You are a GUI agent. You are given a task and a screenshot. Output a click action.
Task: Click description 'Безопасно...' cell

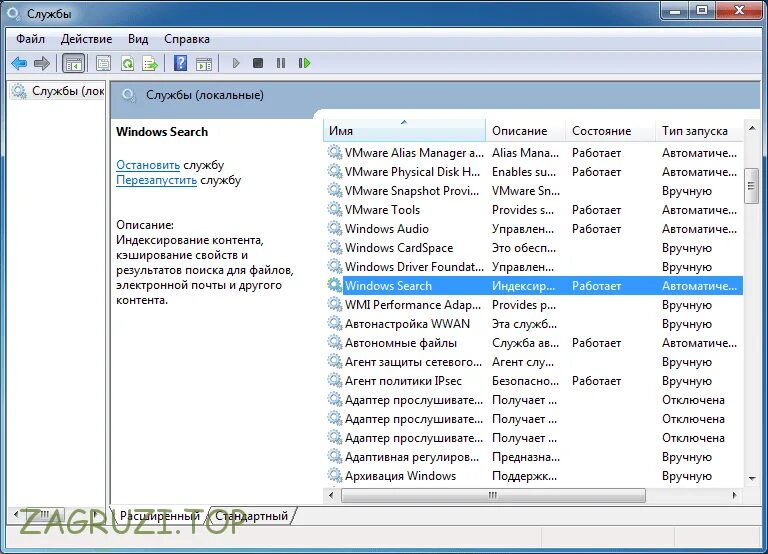[526, 381]
